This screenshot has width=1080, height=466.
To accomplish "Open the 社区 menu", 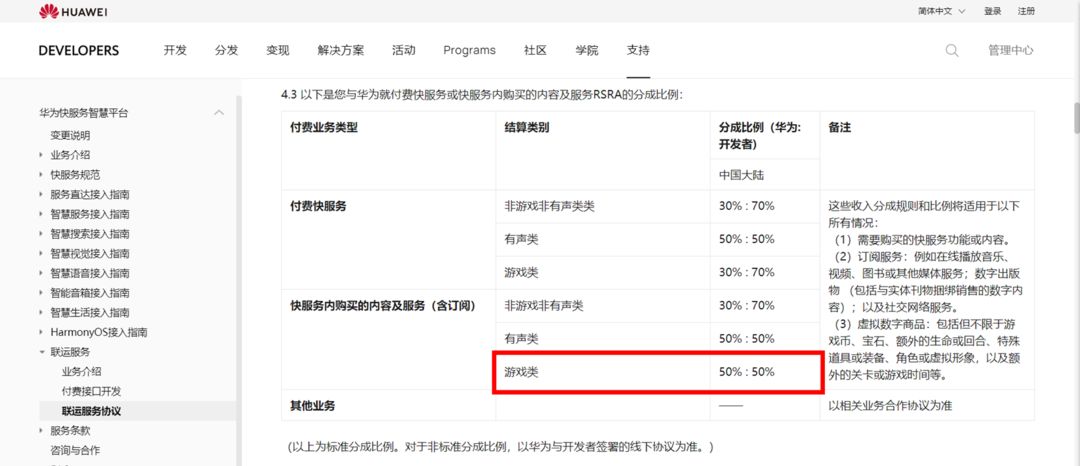I will (x=535, y=50).
